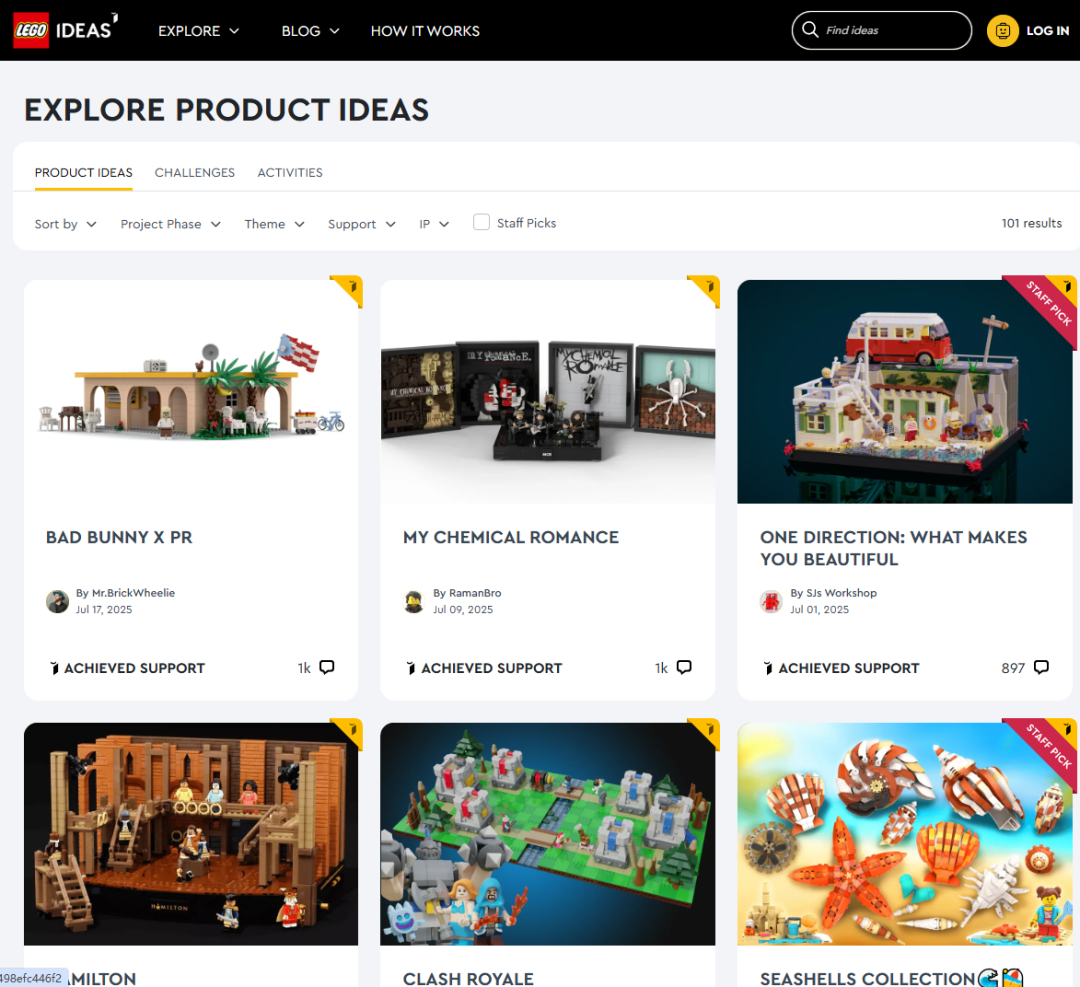1080x987 pixels.
Task: Visit RamanBro's profile link
Action: 475,593
